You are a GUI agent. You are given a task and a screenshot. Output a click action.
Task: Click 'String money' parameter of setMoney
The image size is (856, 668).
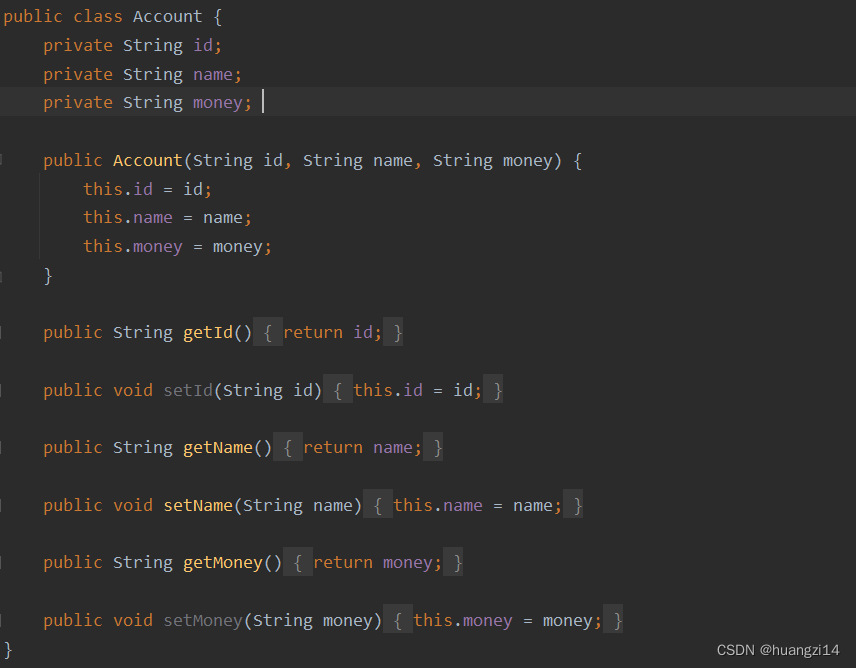(313, 621)
